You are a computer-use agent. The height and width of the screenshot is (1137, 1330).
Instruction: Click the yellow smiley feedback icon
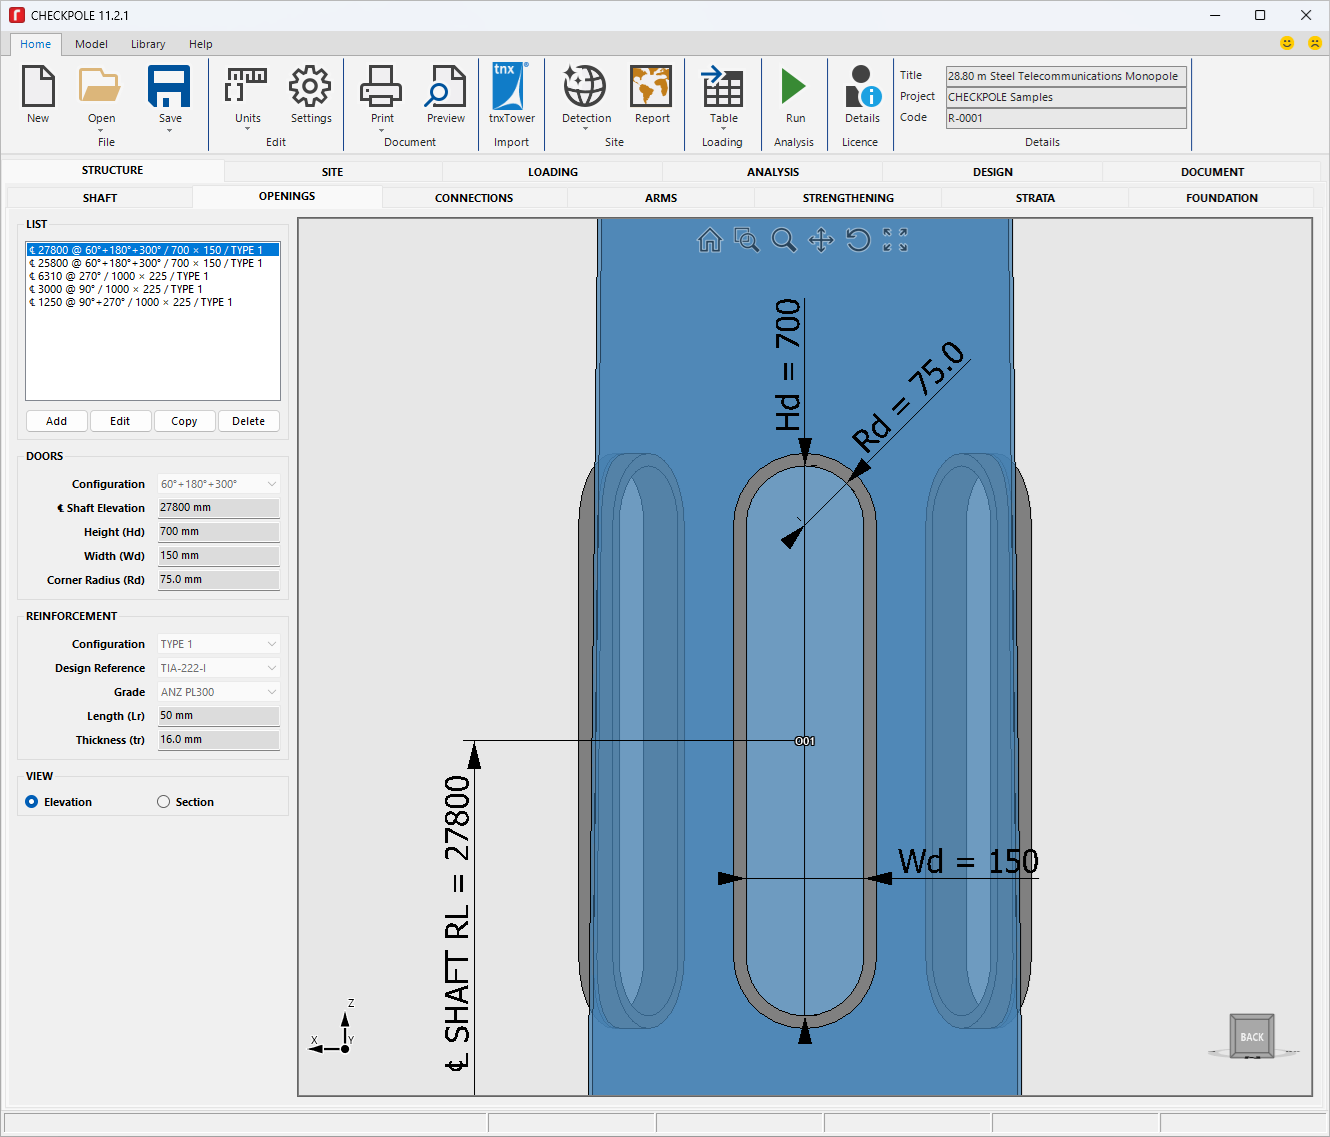[x=1287, y=43]
